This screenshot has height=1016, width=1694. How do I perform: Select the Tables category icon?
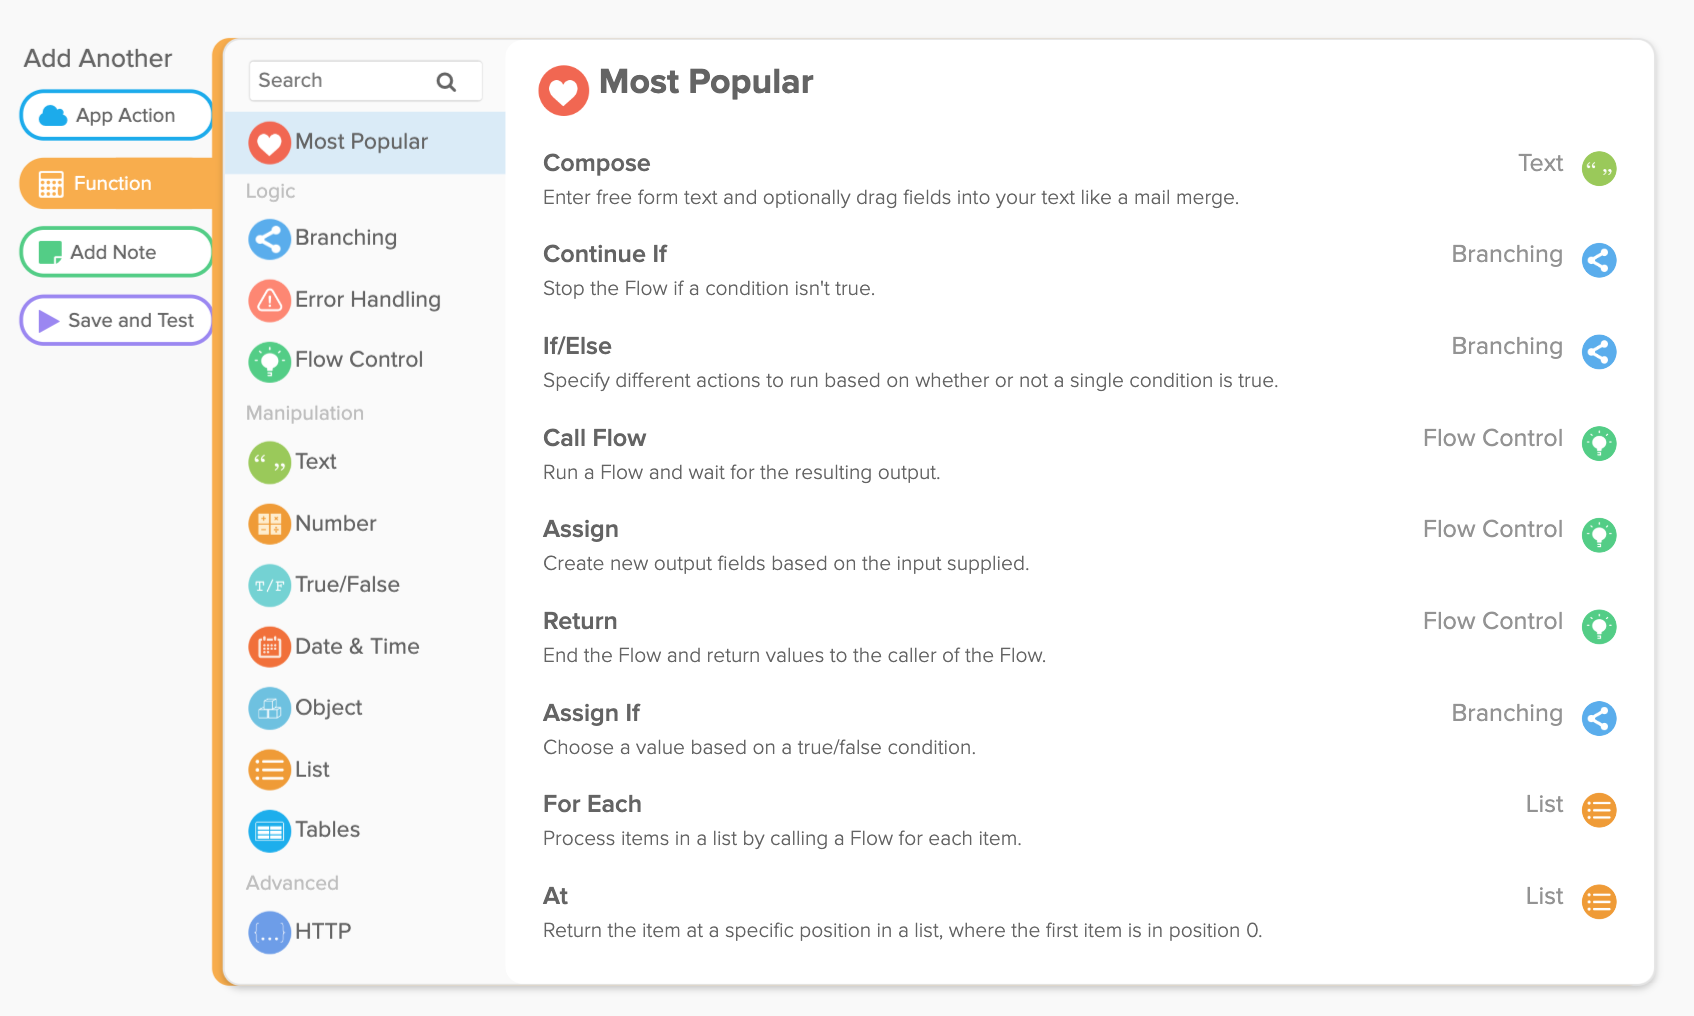pos(269,831)
